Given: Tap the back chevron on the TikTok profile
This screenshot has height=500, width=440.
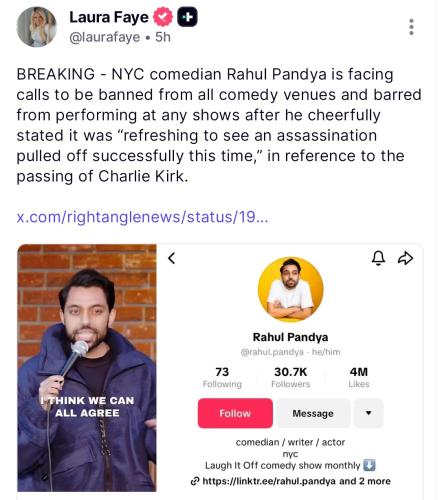Looking at the screenshot, I should pyautogui.click(x=172, y=258).
